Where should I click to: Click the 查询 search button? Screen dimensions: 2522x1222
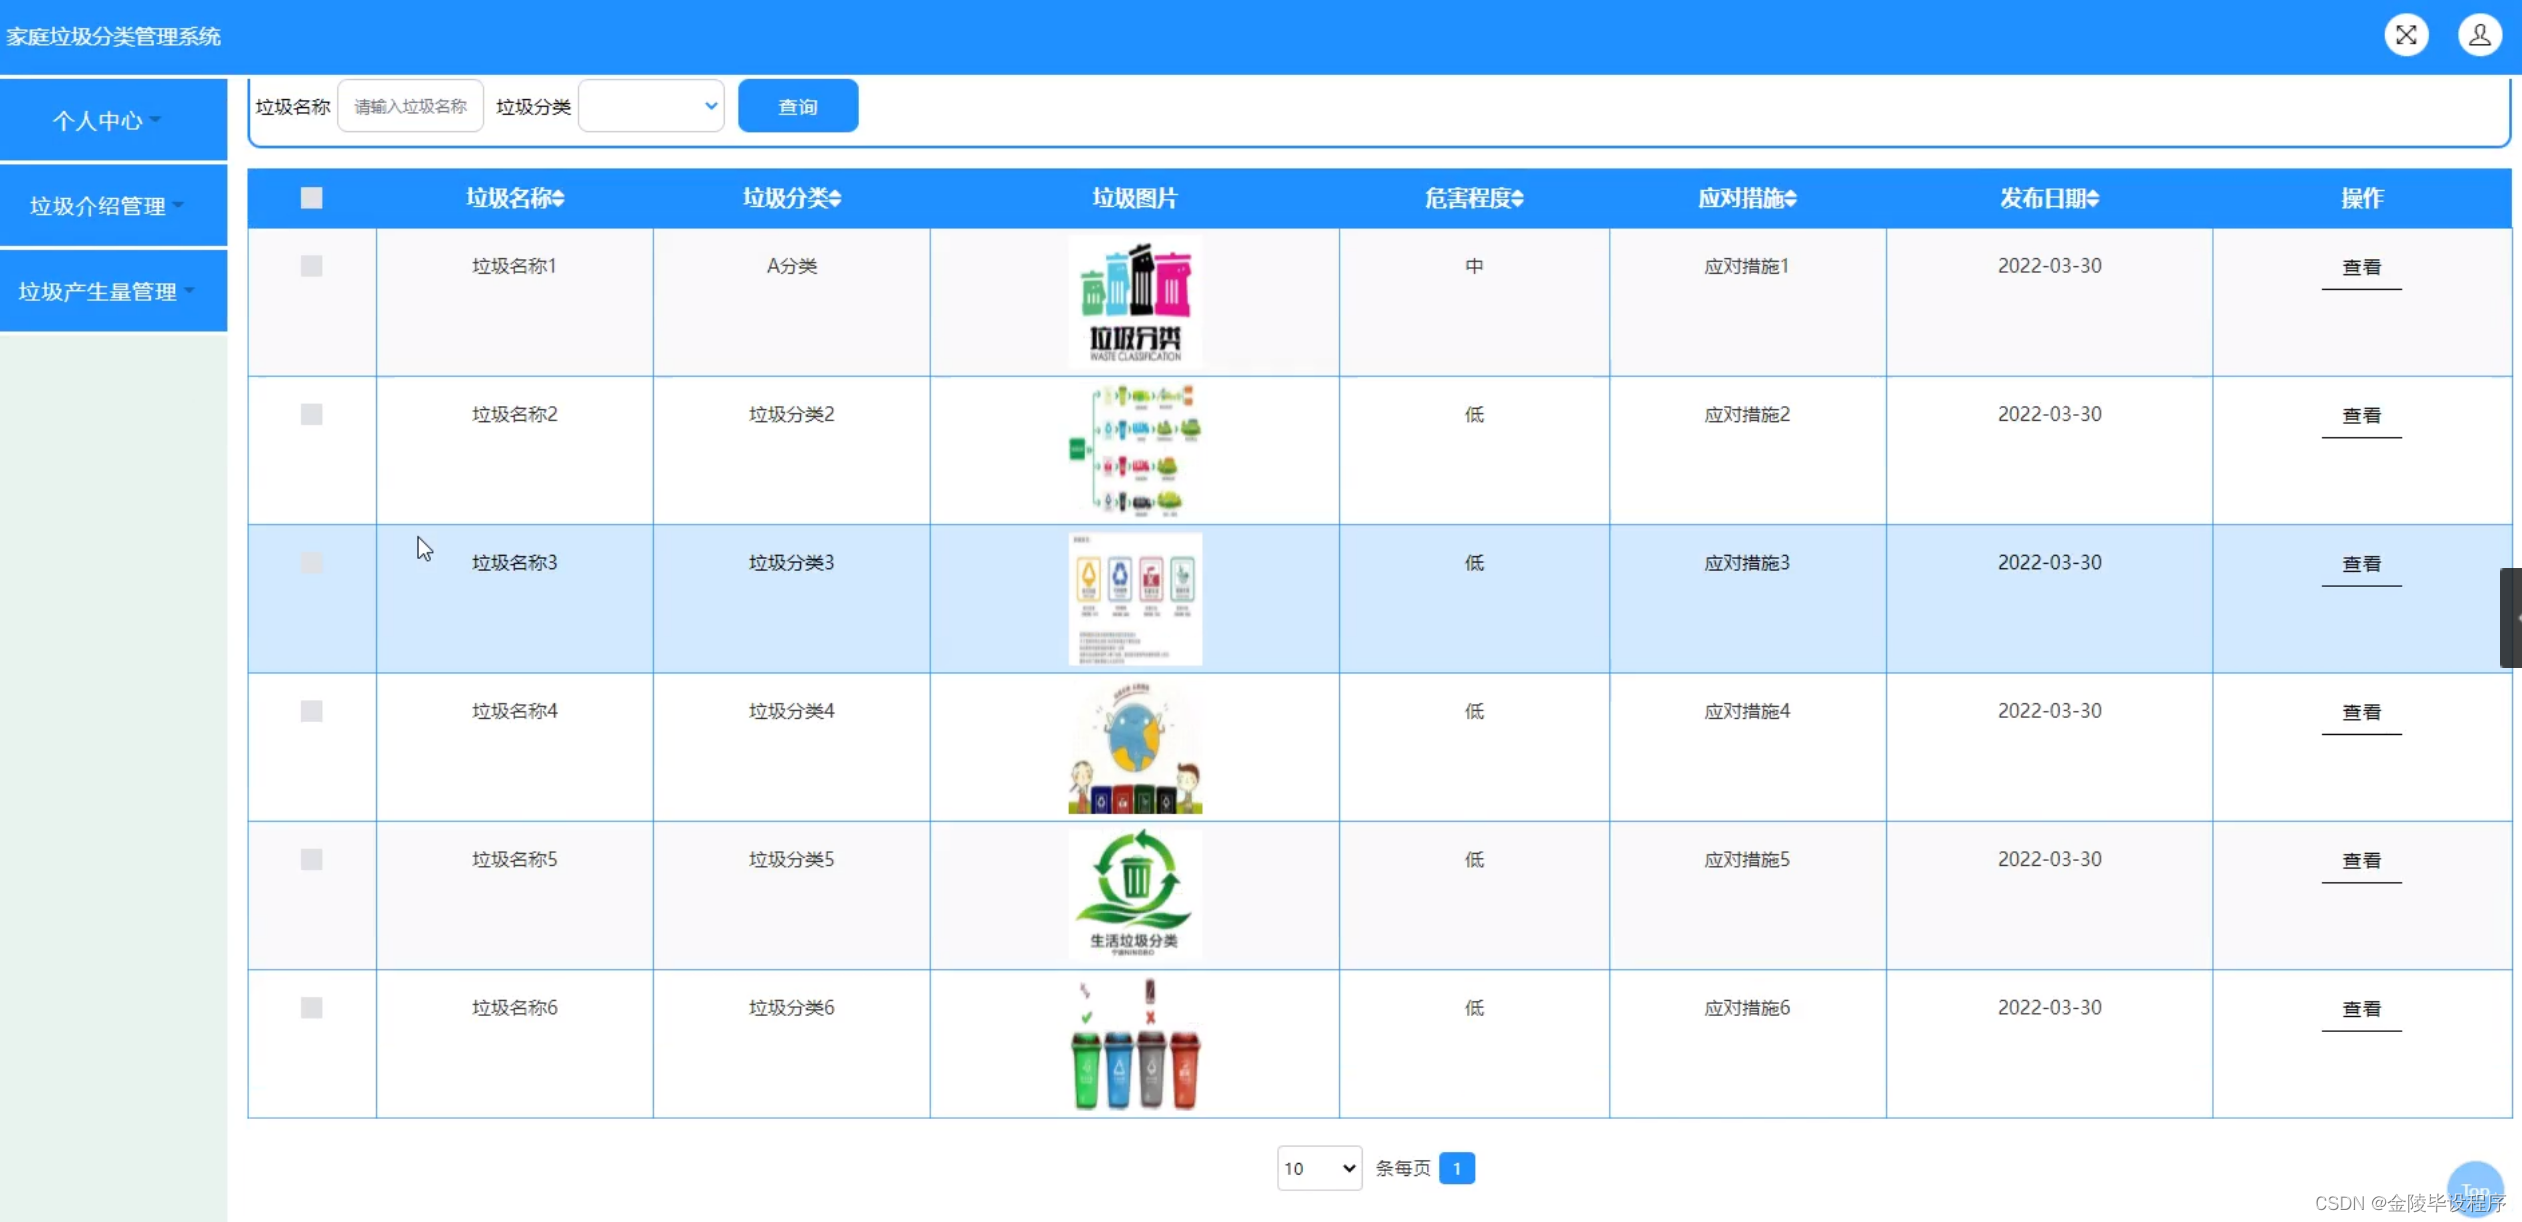[x=797, y=106]
